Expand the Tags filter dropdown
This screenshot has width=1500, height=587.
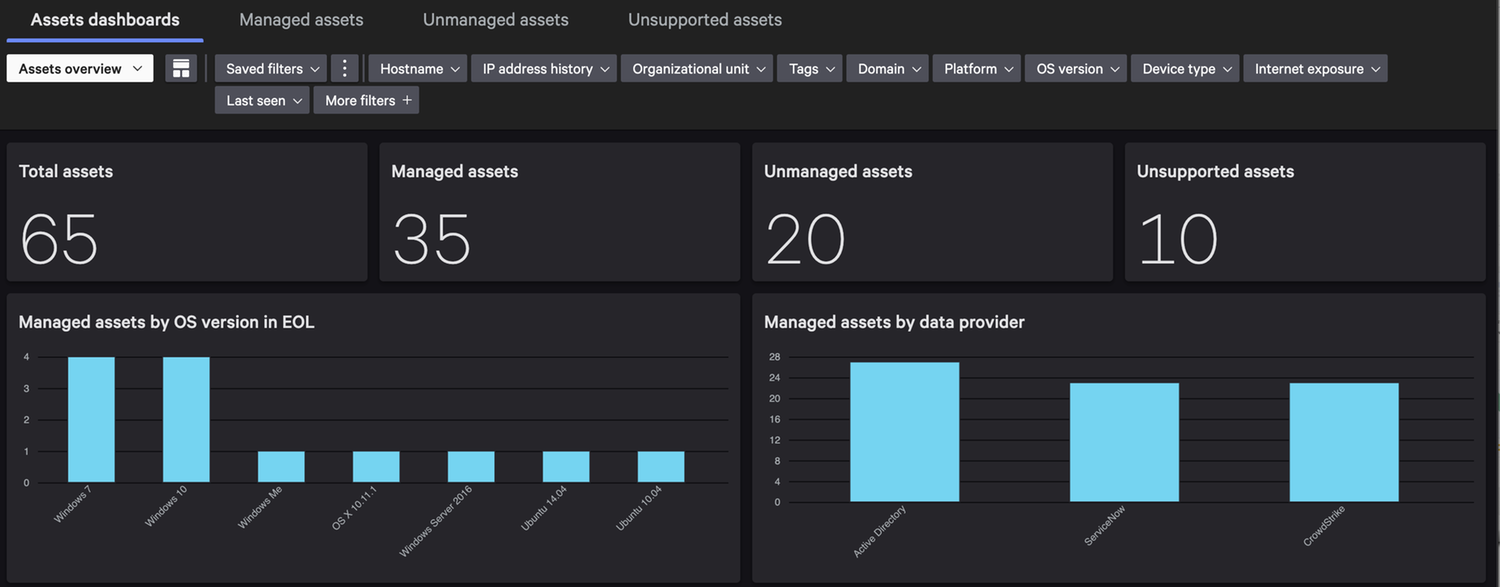point(811,68)
